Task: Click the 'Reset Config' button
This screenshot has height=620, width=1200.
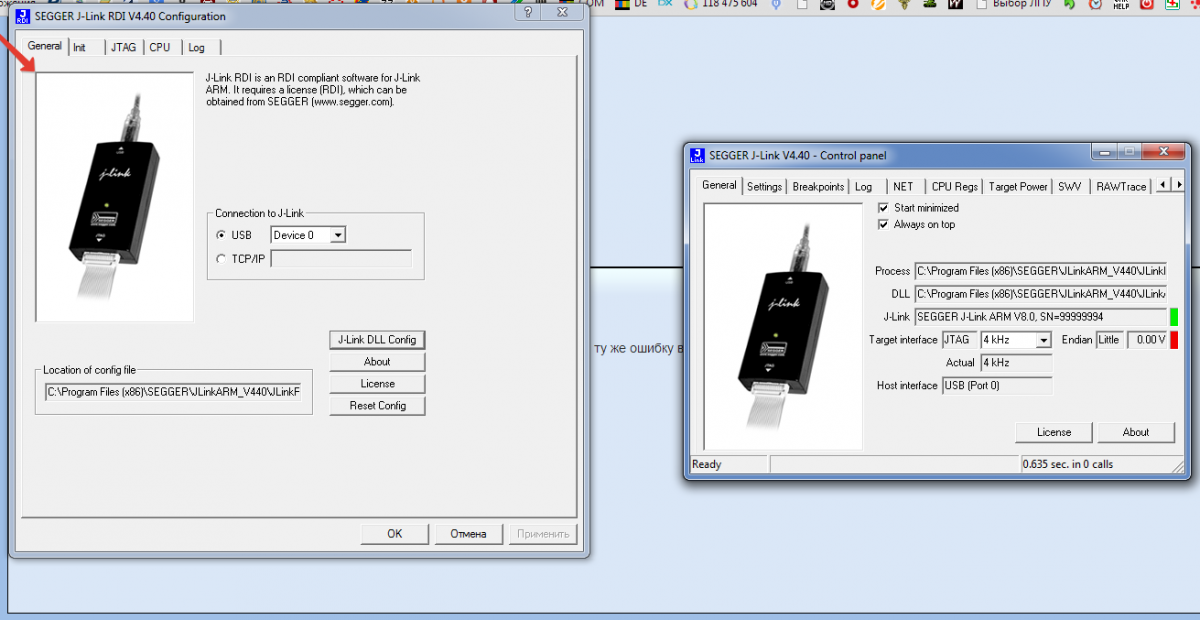Action: click(x=377, y=406)
